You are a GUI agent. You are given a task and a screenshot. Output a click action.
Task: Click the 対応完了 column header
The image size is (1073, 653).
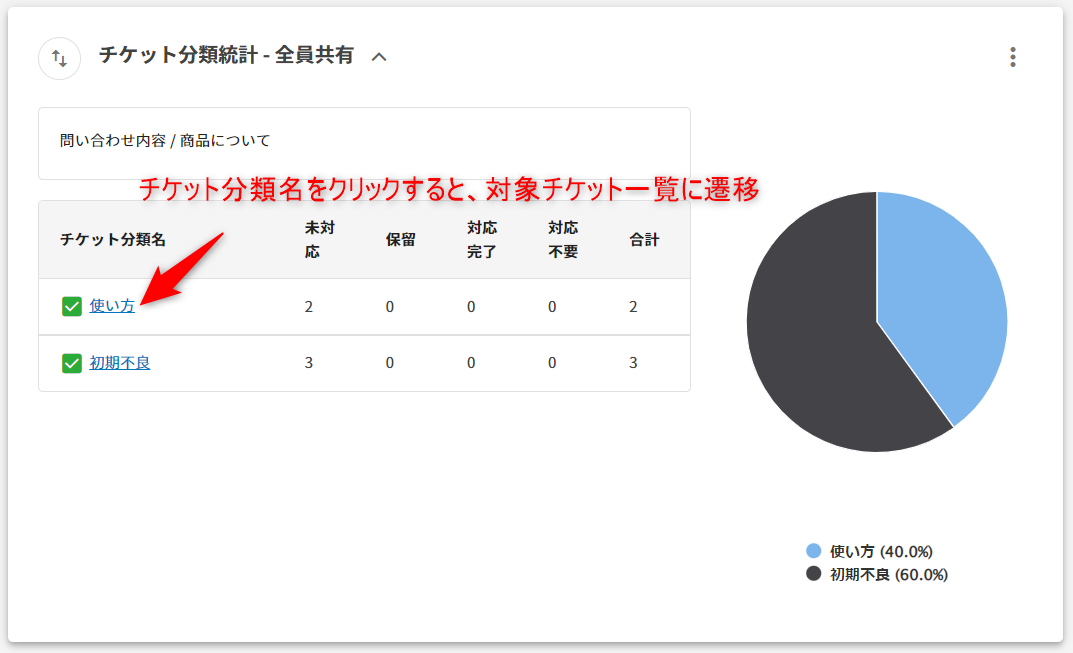481,240
